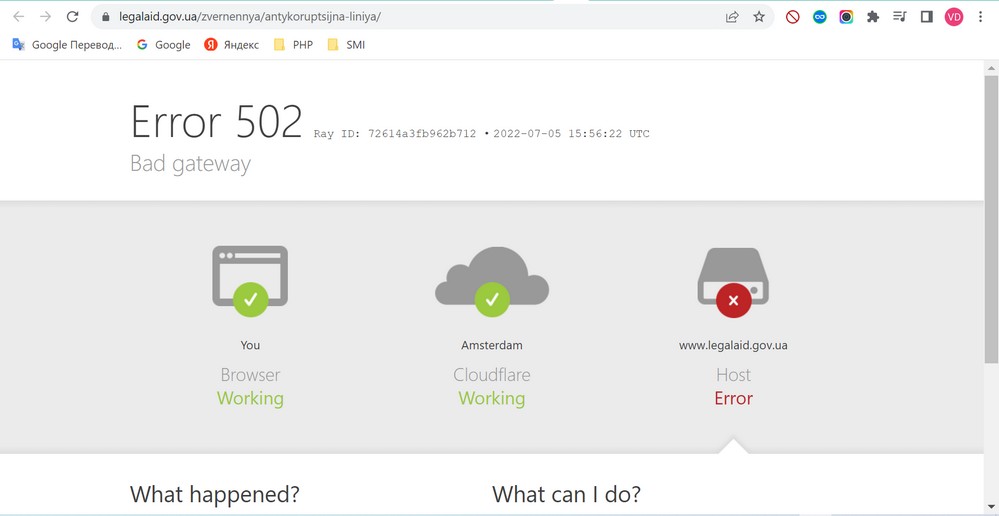Click the scrollbar up arrow

pos(991,68)
